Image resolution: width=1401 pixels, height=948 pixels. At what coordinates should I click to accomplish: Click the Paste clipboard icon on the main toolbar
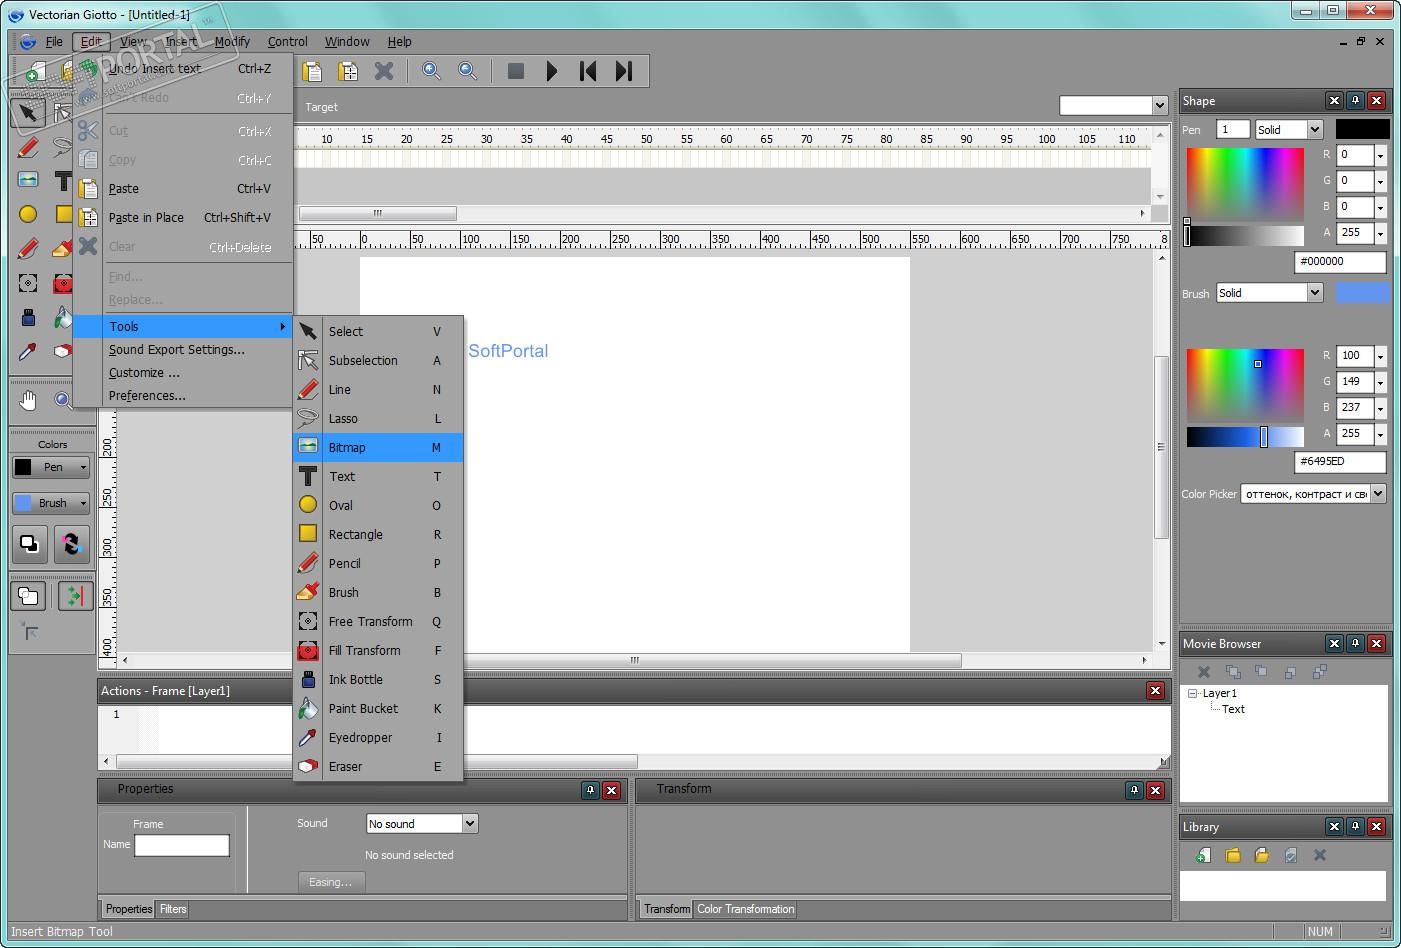(312, 71)
